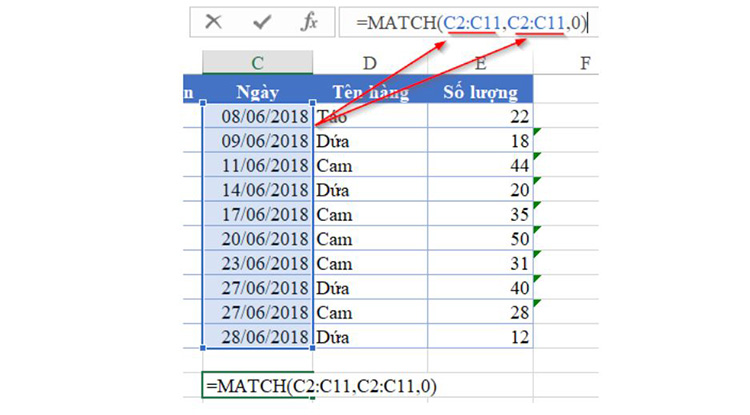Select date cell 28/06/2018
750x415 pixels.
tap(257, 337)
